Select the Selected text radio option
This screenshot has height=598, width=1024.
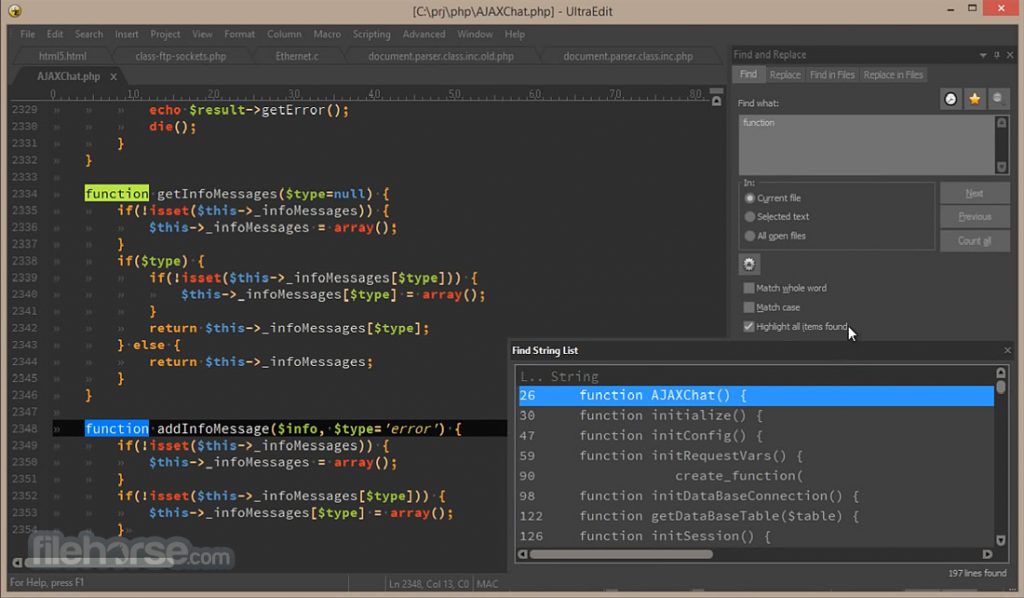749,216
